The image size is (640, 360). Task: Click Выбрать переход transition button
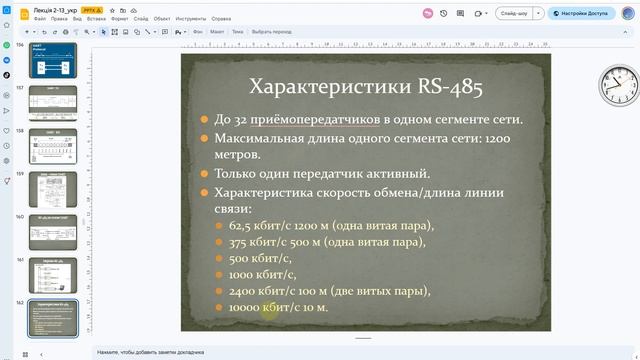pyautogui.click(x=271, y=32)
